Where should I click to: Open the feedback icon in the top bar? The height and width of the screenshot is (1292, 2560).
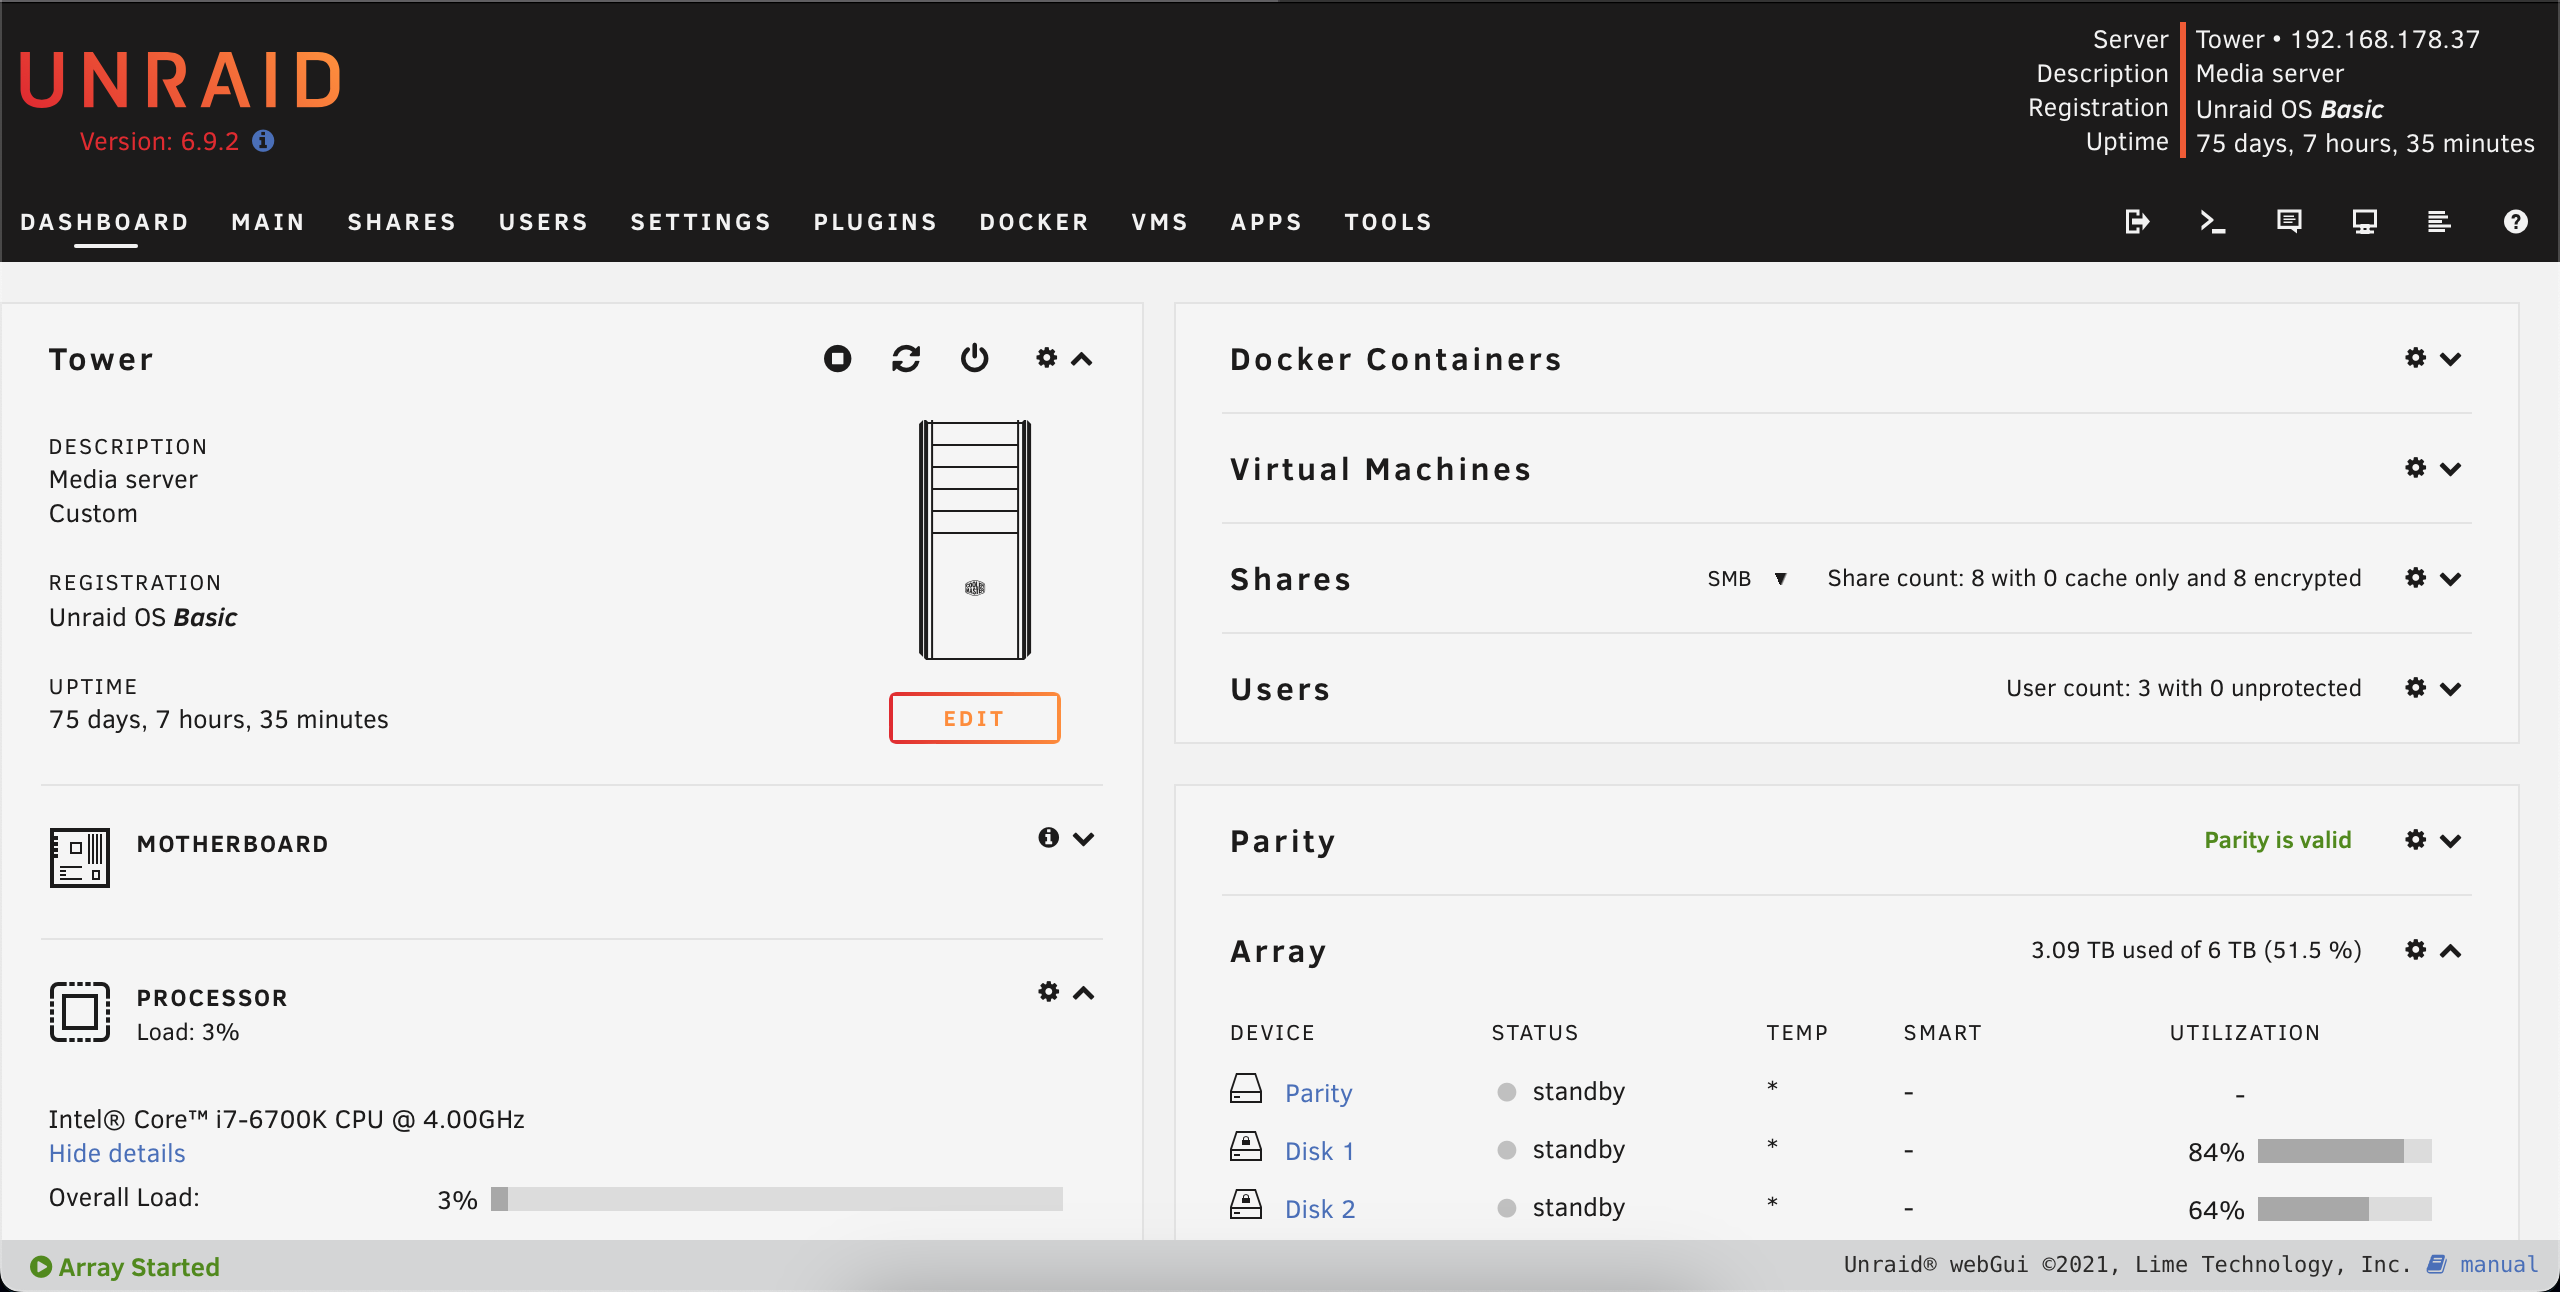click(x=2289, y=221)
